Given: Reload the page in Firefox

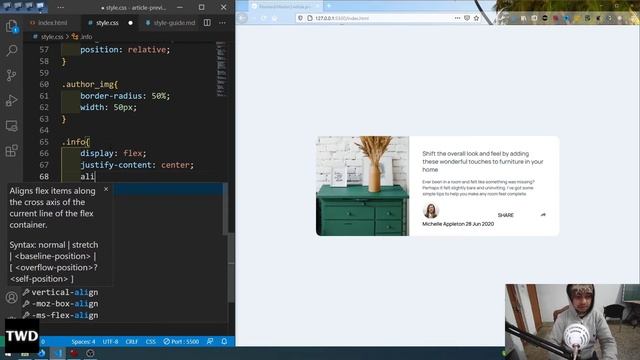Looking at the screenshot, I should point(264,18).
